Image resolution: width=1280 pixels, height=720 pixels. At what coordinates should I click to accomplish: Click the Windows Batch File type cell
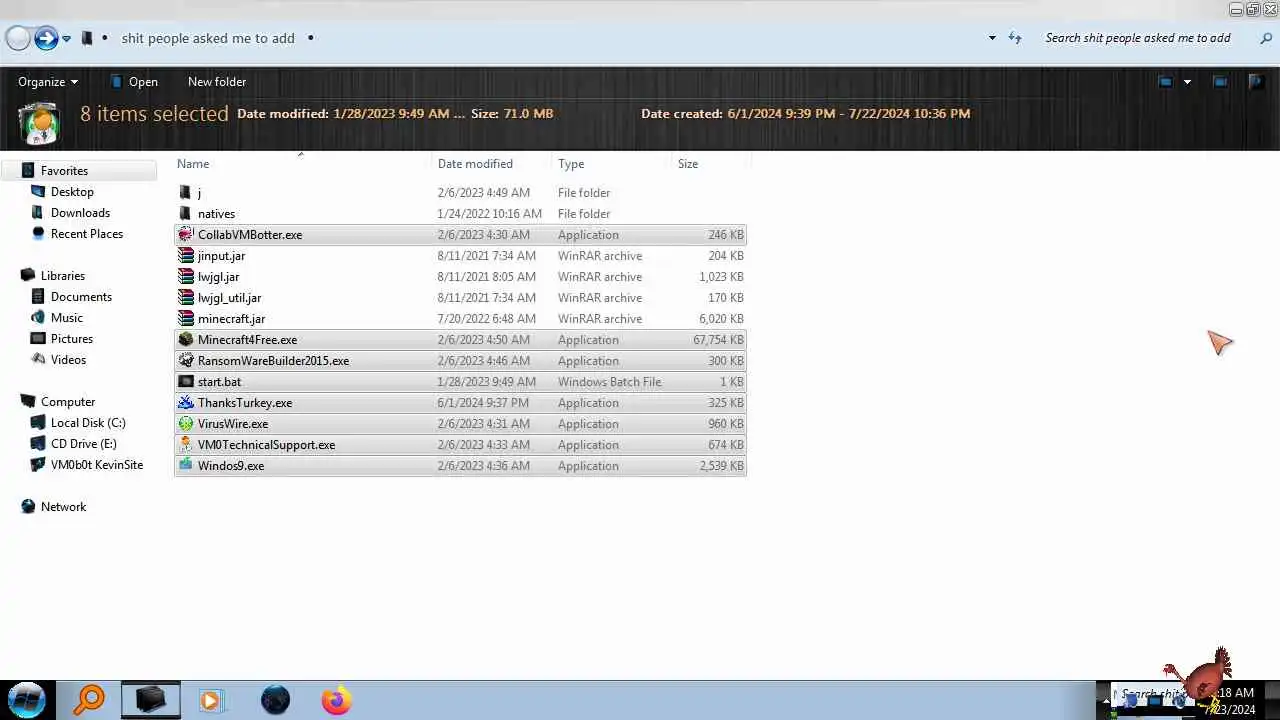pos(609,382)
